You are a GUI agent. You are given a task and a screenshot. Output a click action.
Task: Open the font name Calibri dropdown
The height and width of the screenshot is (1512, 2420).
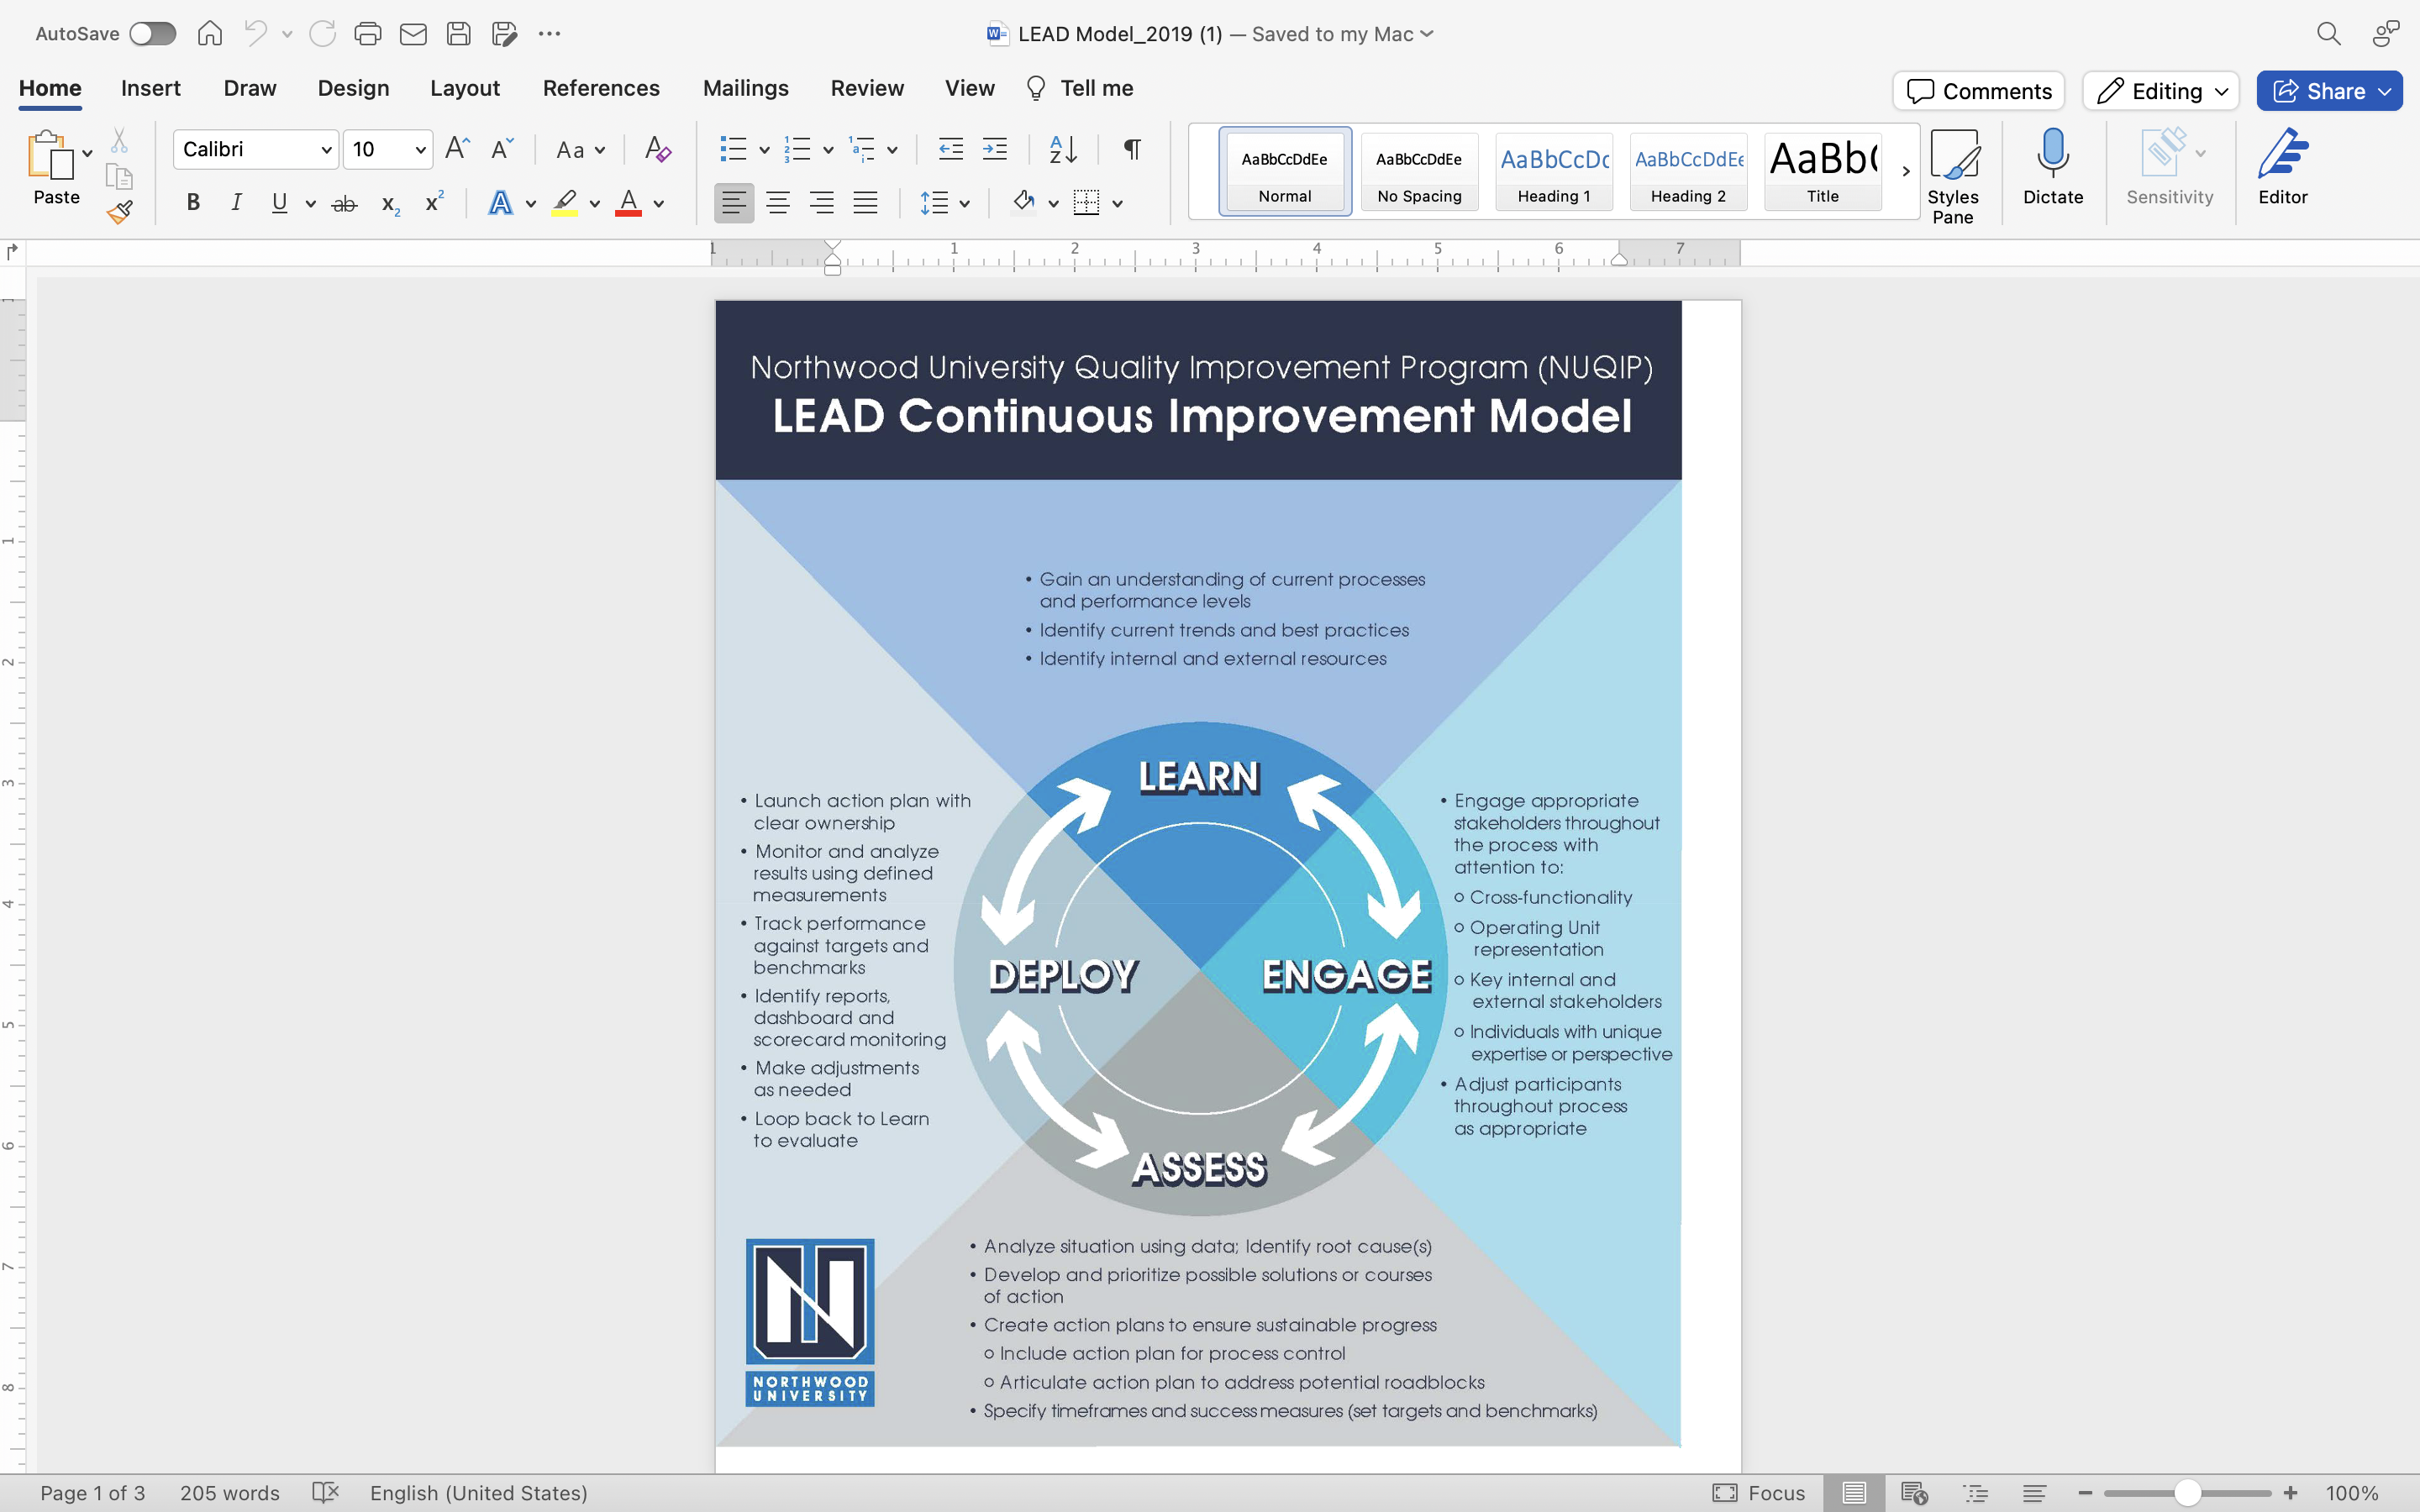326,150
